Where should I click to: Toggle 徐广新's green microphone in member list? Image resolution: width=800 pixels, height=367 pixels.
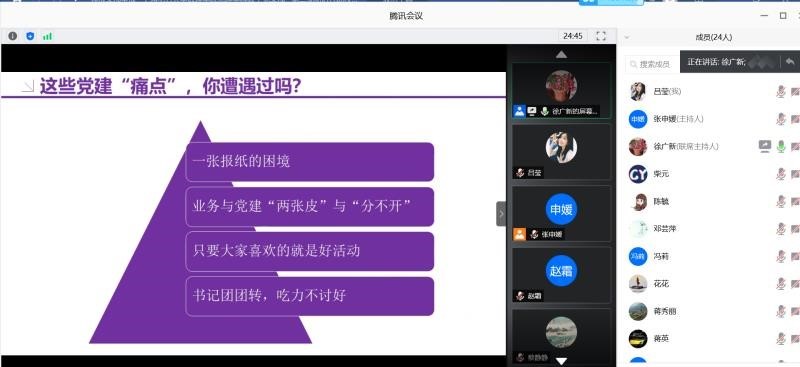pyautogui.click(x=781, y=146)
